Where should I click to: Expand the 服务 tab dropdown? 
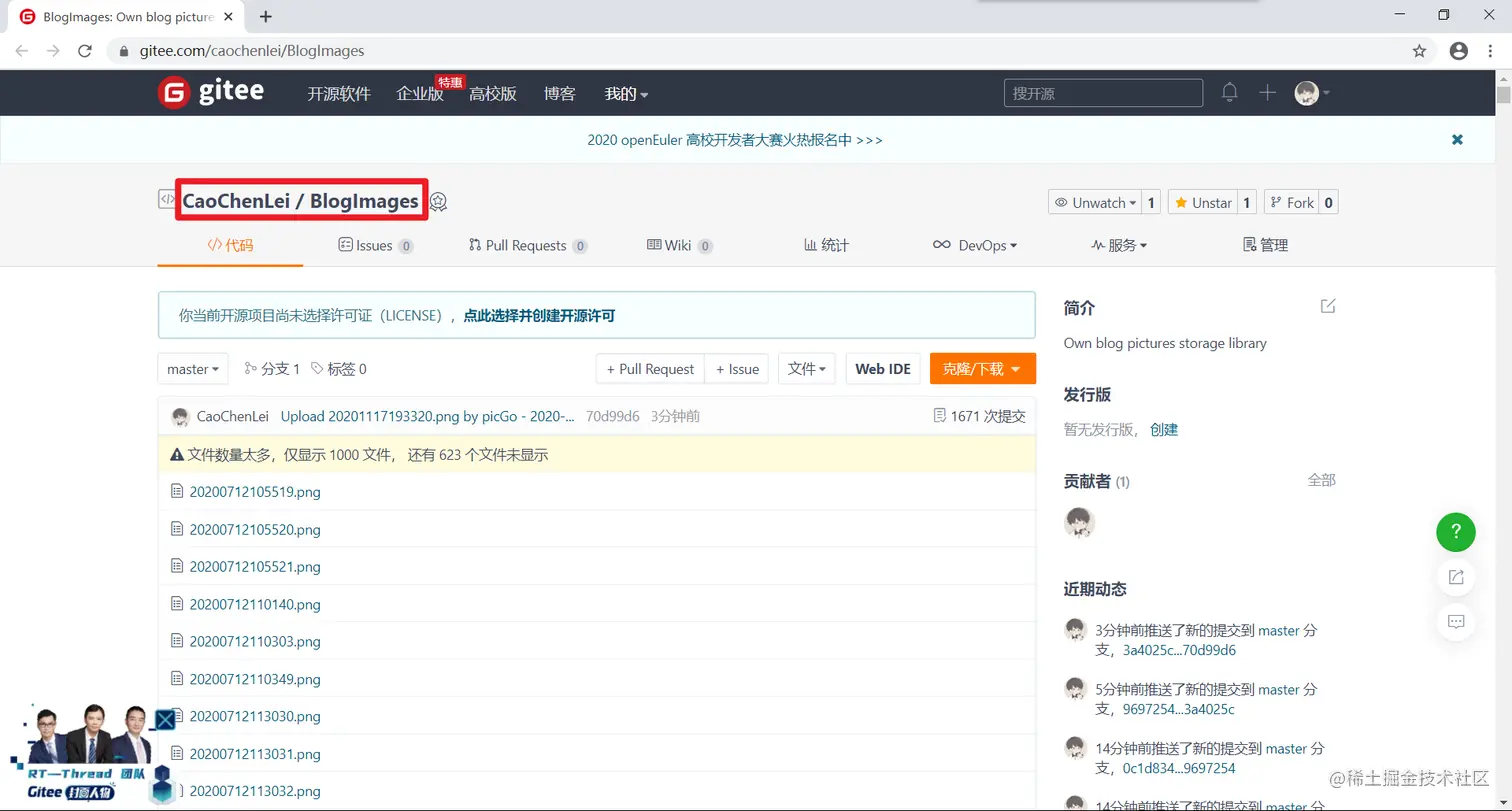pyautogui.click(x=1119, y=245)
